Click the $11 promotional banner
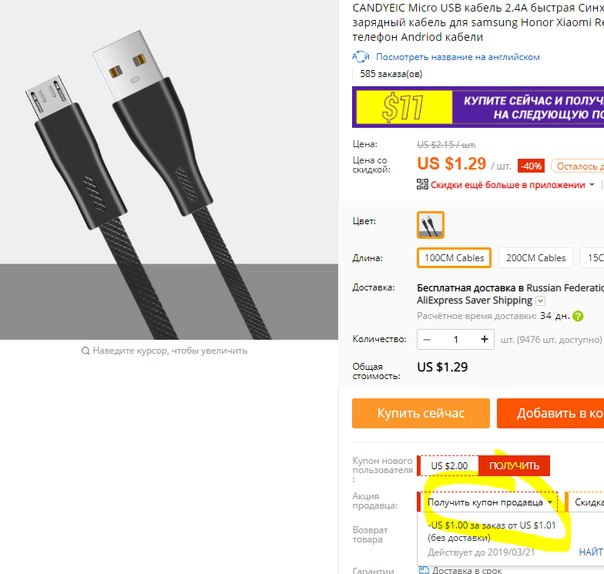The width and height of the screenshot is (604, 574). [478, 107]
